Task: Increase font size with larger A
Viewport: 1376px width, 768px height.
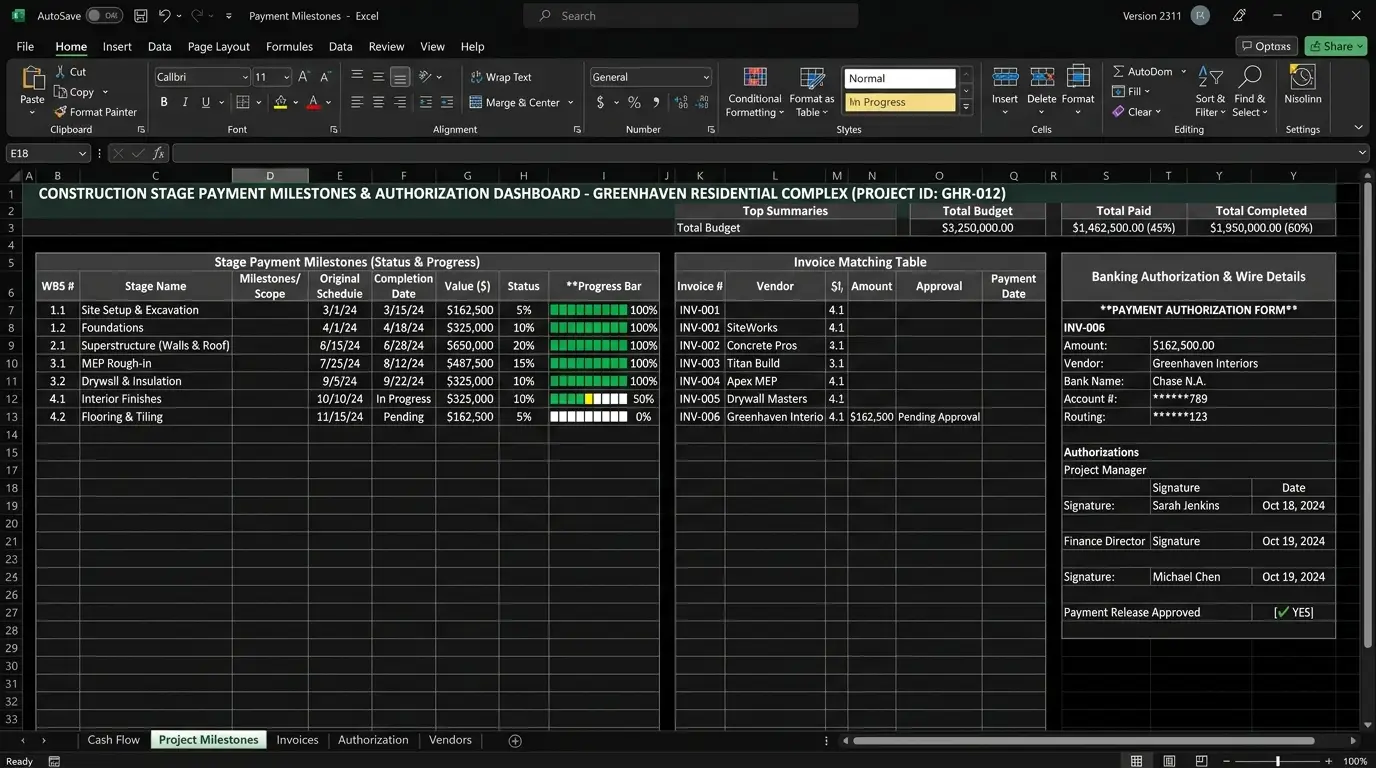Action: 304,77
